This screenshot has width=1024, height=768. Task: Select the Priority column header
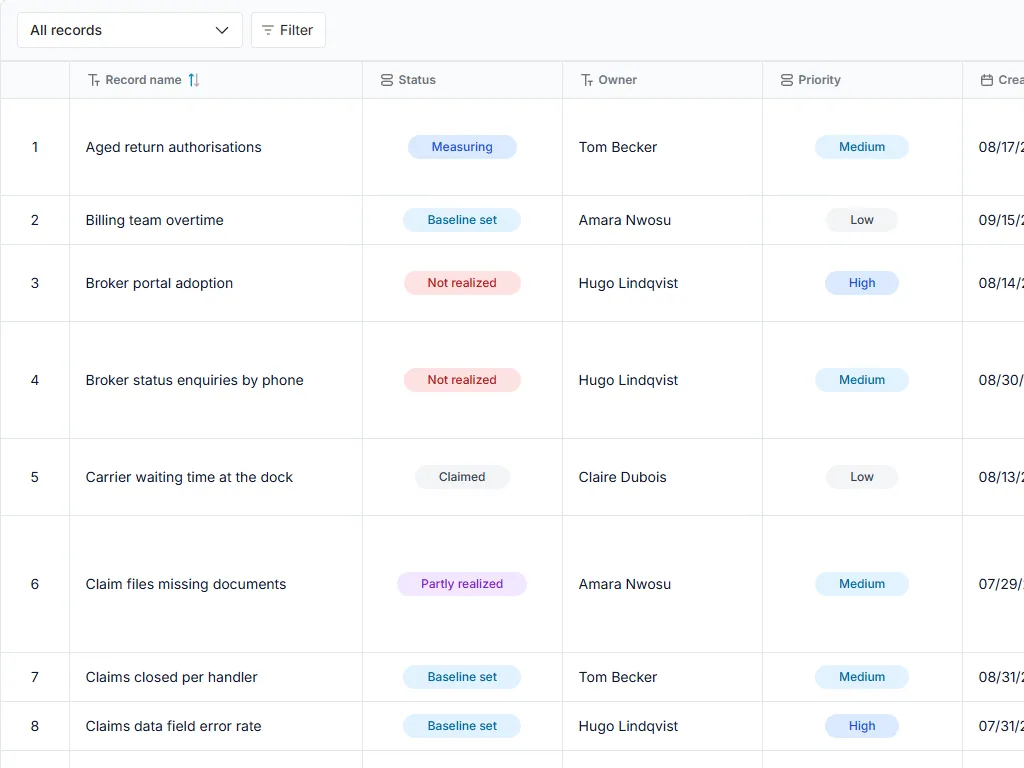pos(862,80)
